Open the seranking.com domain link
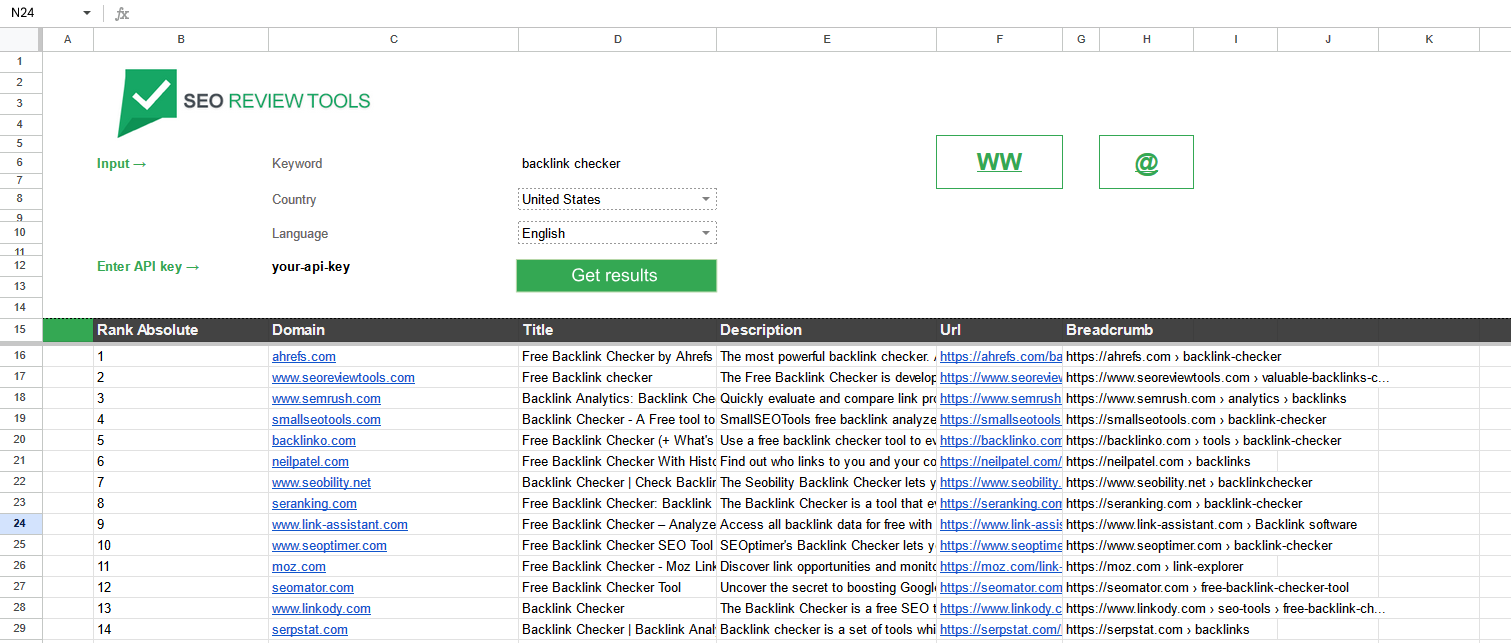Image resolution: width=1511 pixels, height=643 pixels. pyautogui.click(x=314, y=503)
